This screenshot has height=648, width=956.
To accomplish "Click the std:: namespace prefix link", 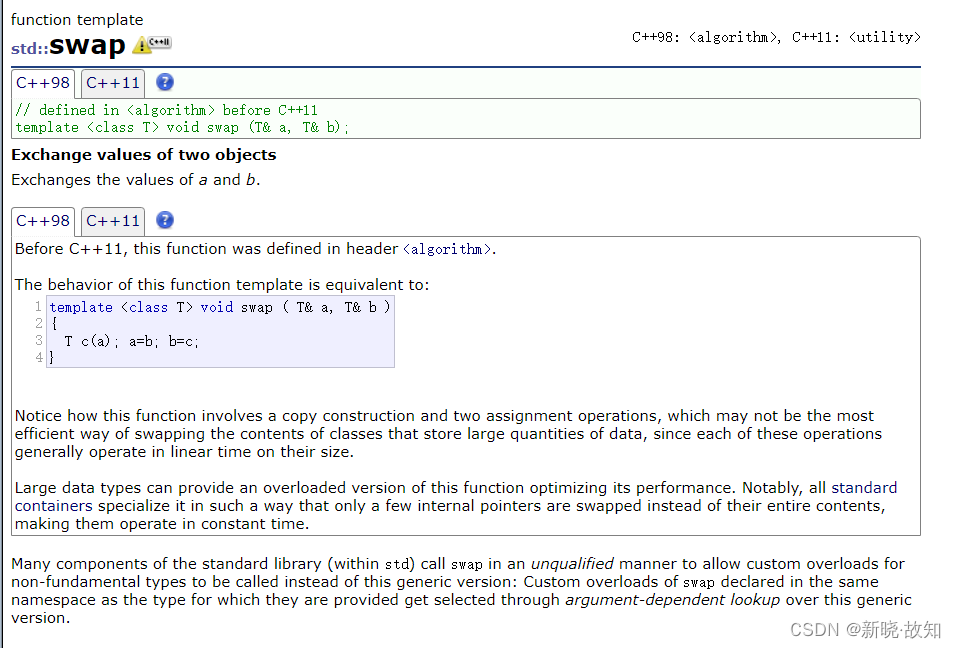I will point(29,49).
